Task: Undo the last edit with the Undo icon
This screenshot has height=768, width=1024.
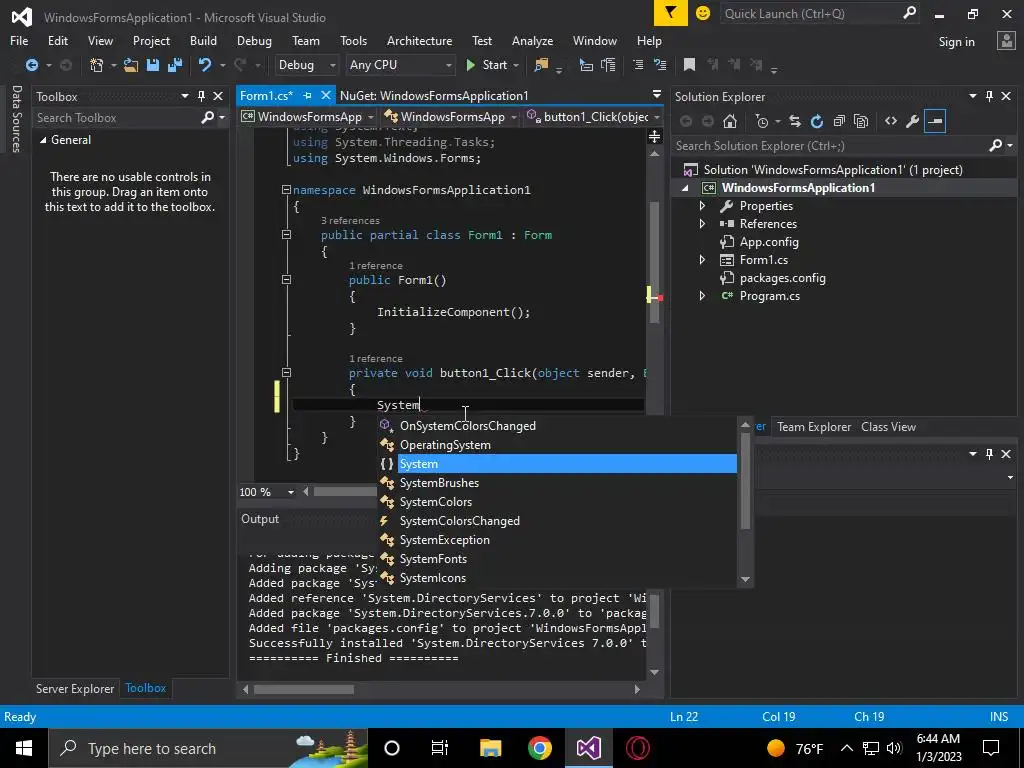Action: pyautogui.click(x=205, y=65)
